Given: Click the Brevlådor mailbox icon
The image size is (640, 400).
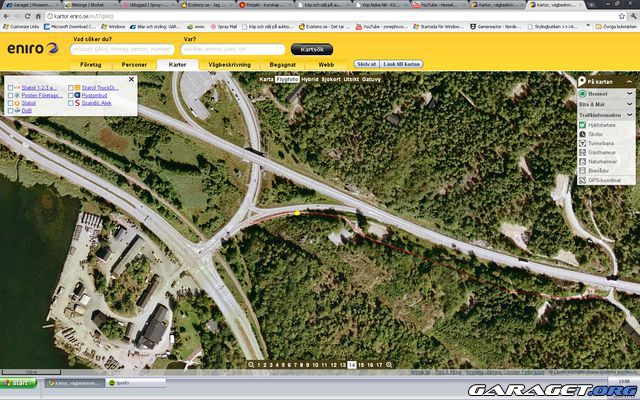Looking at the screenshot, I should tap(581, 170).
